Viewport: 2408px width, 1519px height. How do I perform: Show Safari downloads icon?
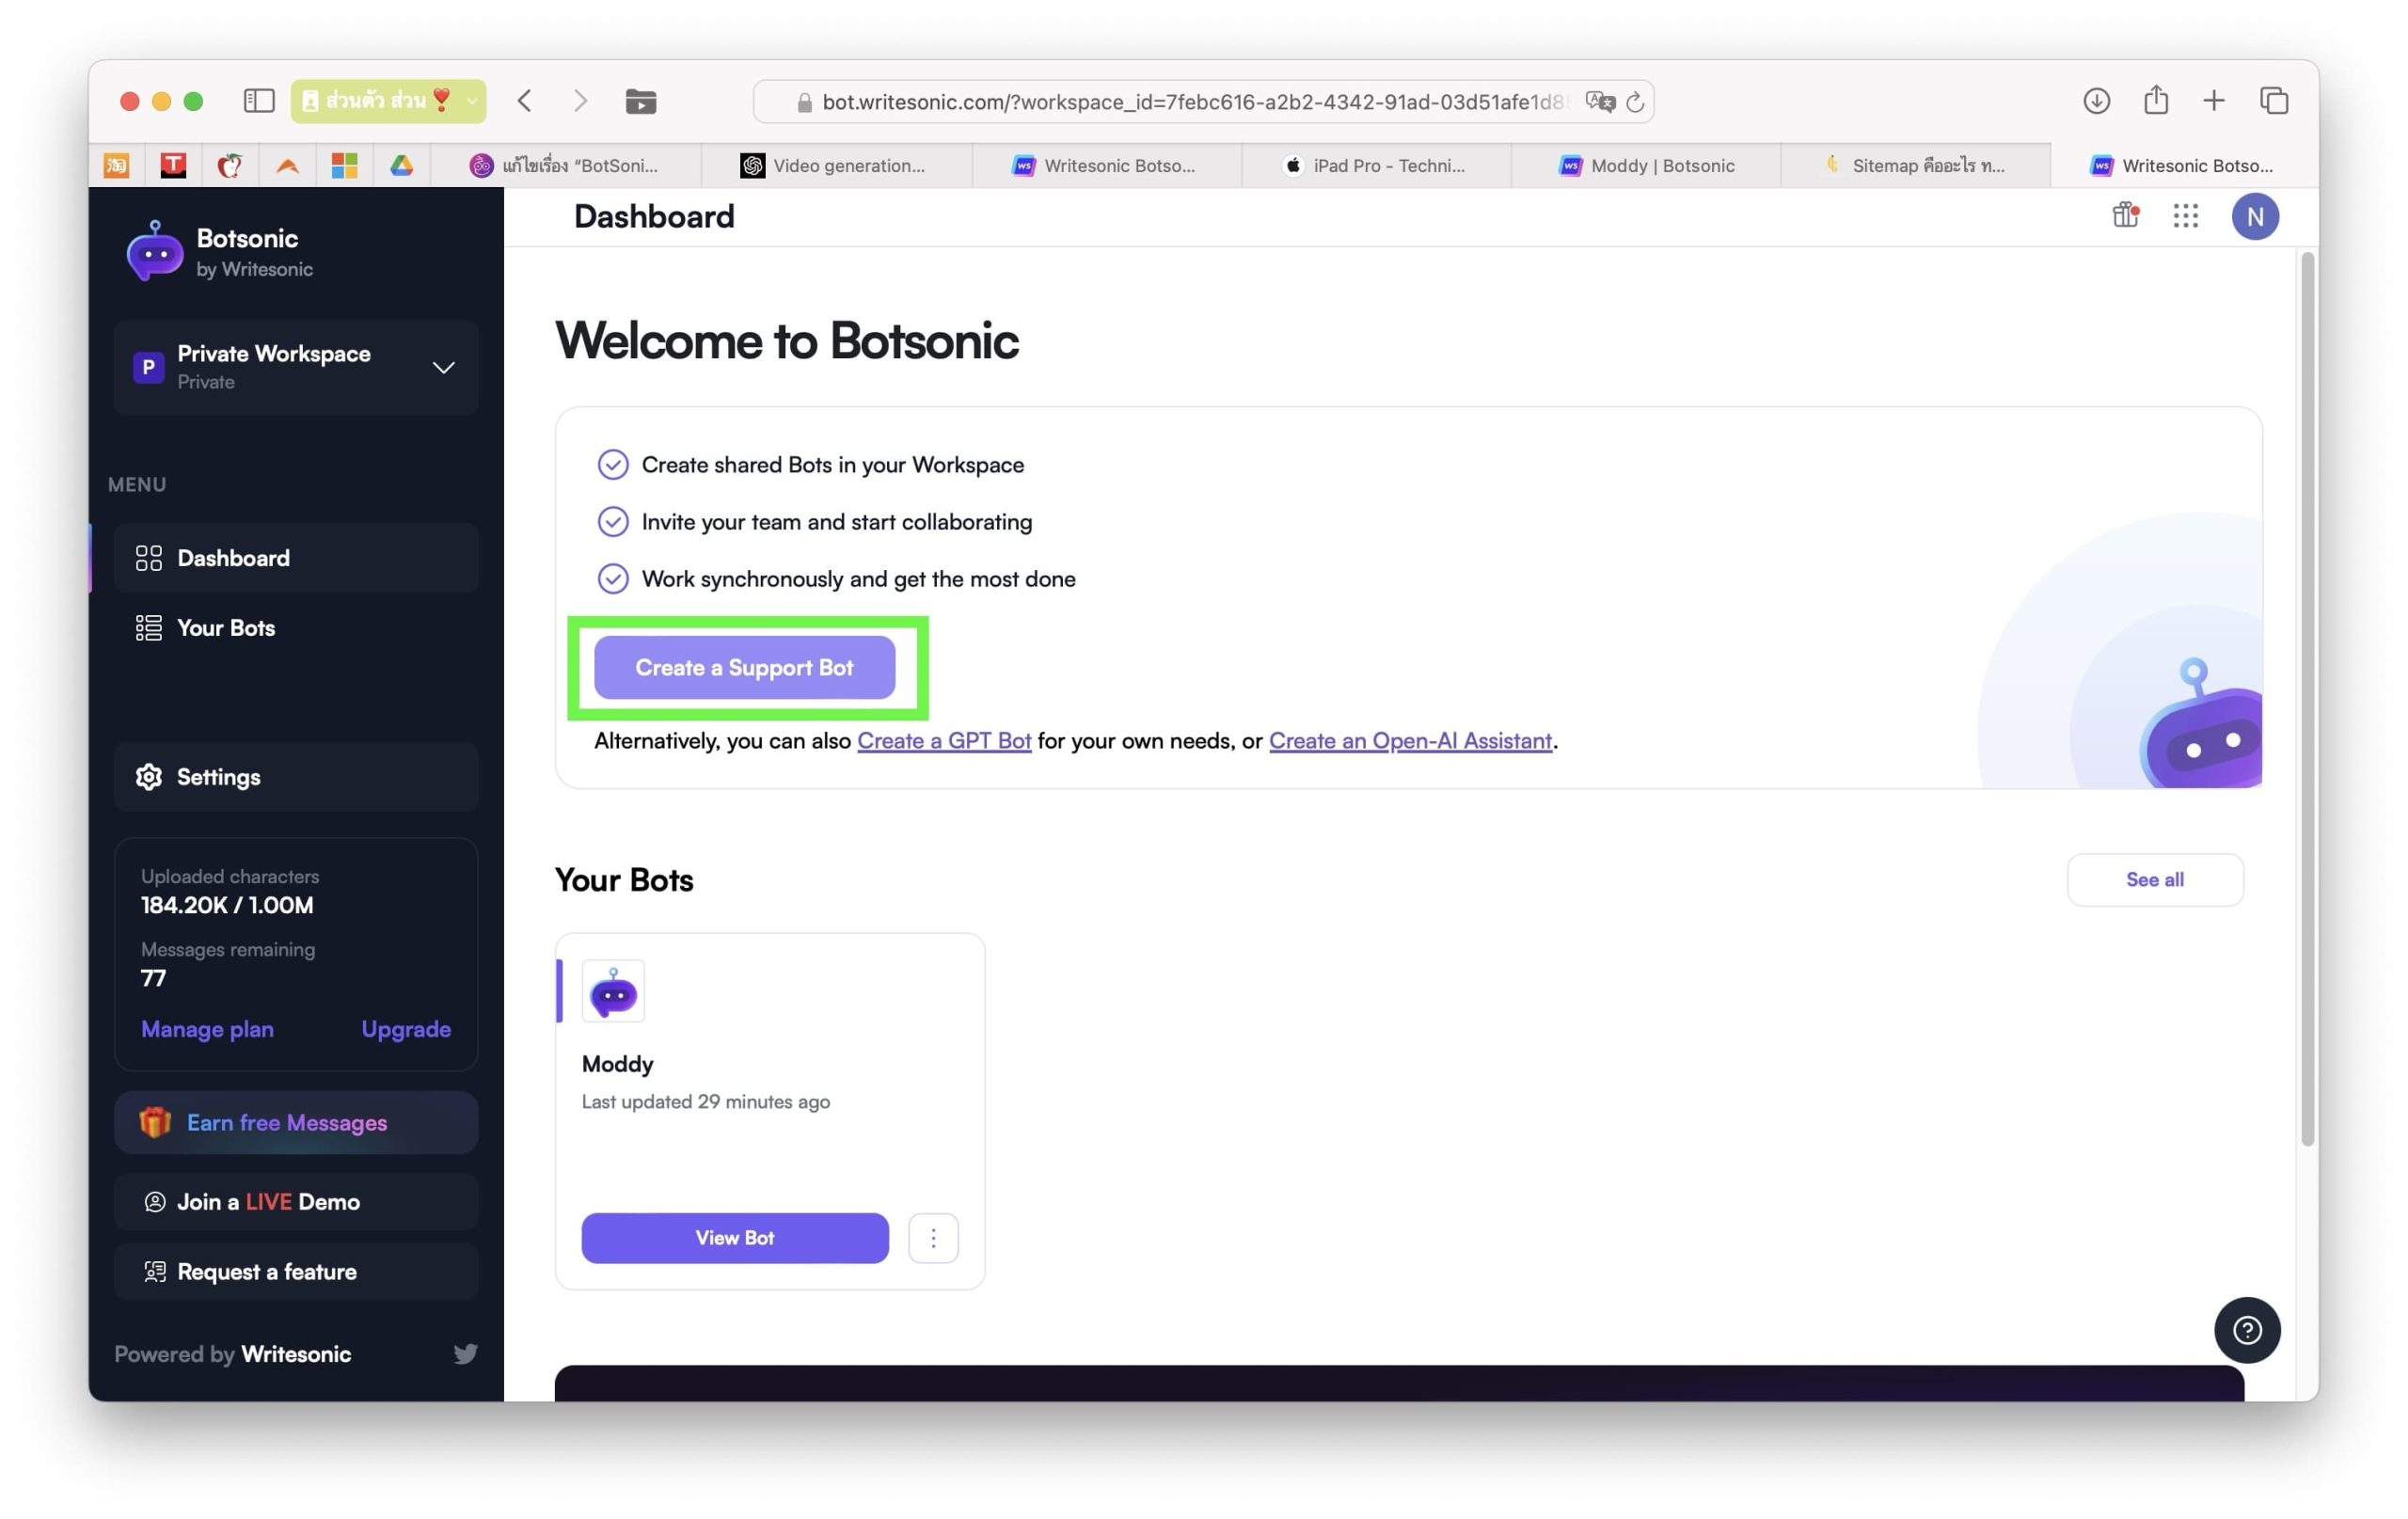(x=2096, y=101)
